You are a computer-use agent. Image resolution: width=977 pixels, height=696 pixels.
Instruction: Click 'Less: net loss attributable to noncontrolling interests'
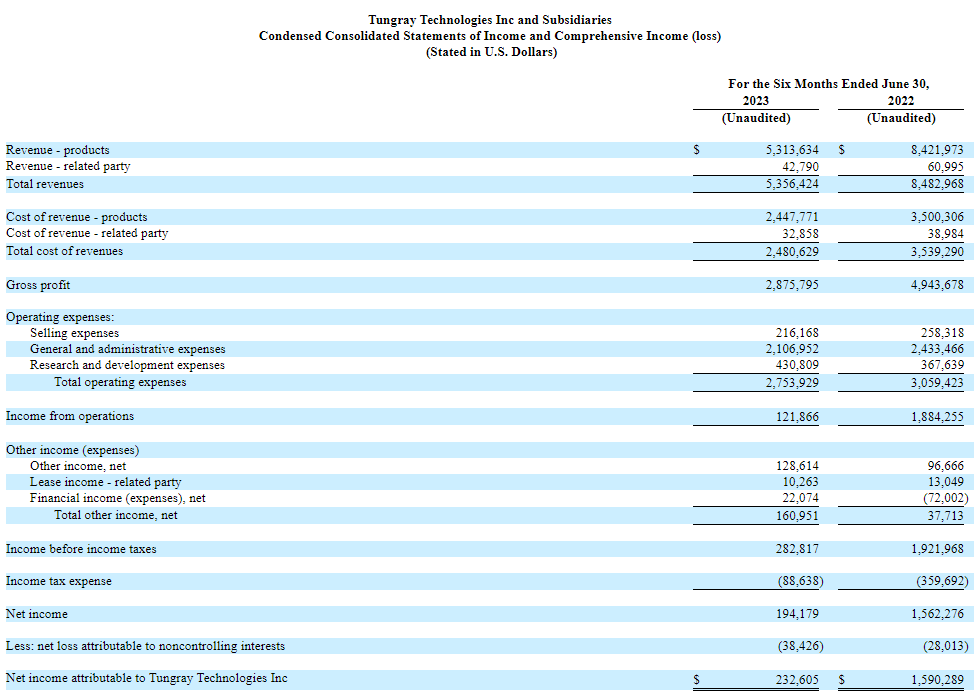(145, 646)
